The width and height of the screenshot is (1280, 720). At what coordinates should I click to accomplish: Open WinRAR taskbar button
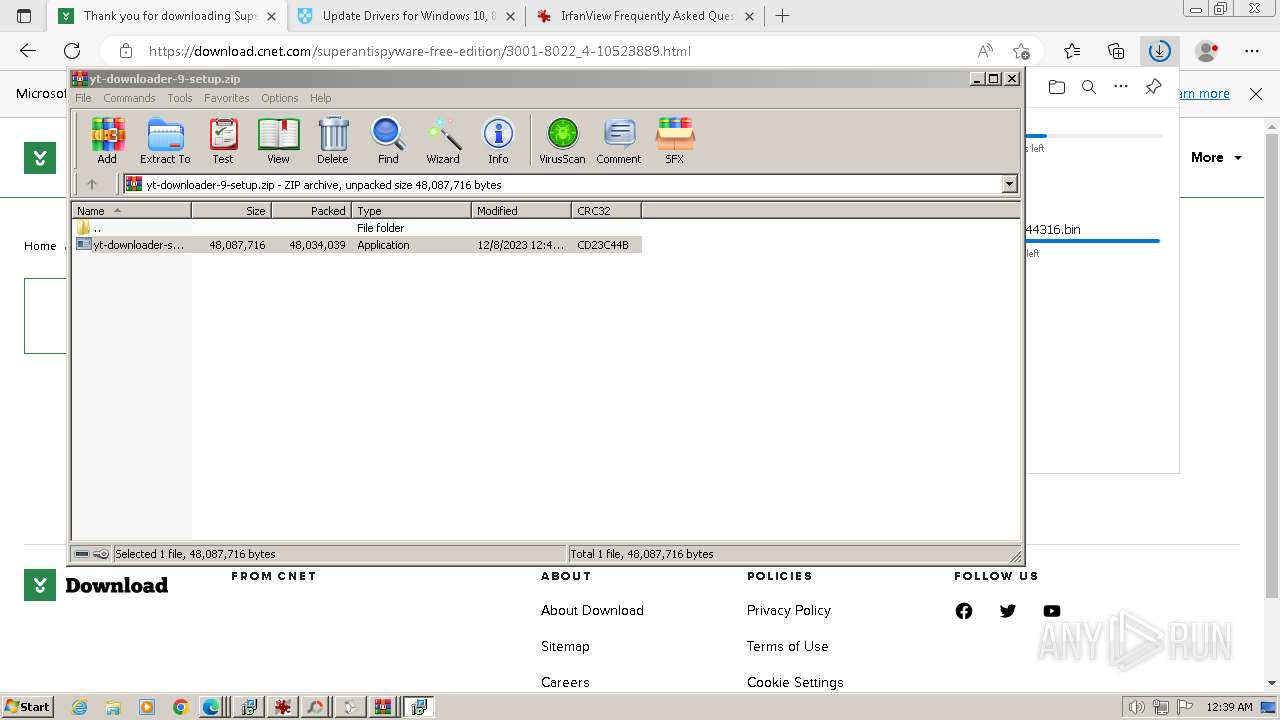pos(383,707)
